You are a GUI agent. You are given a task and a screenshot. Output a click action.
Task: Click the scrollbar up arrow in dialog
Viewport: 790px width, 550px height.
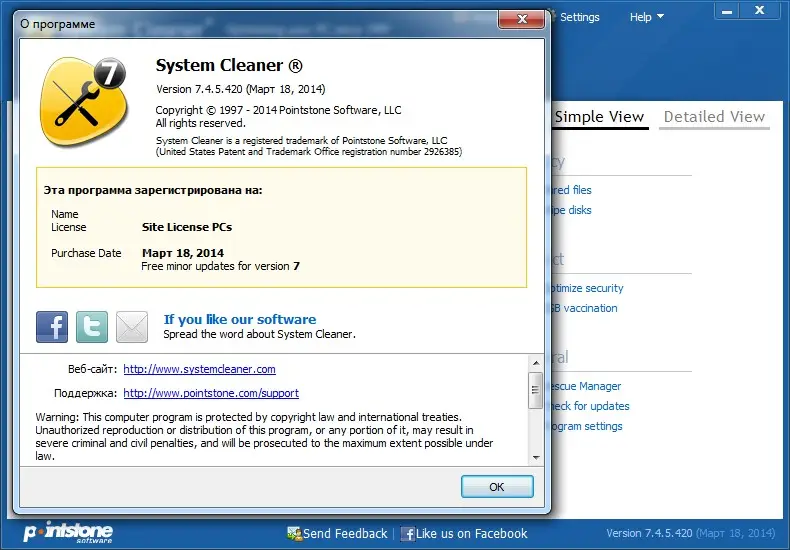[536, 363]
